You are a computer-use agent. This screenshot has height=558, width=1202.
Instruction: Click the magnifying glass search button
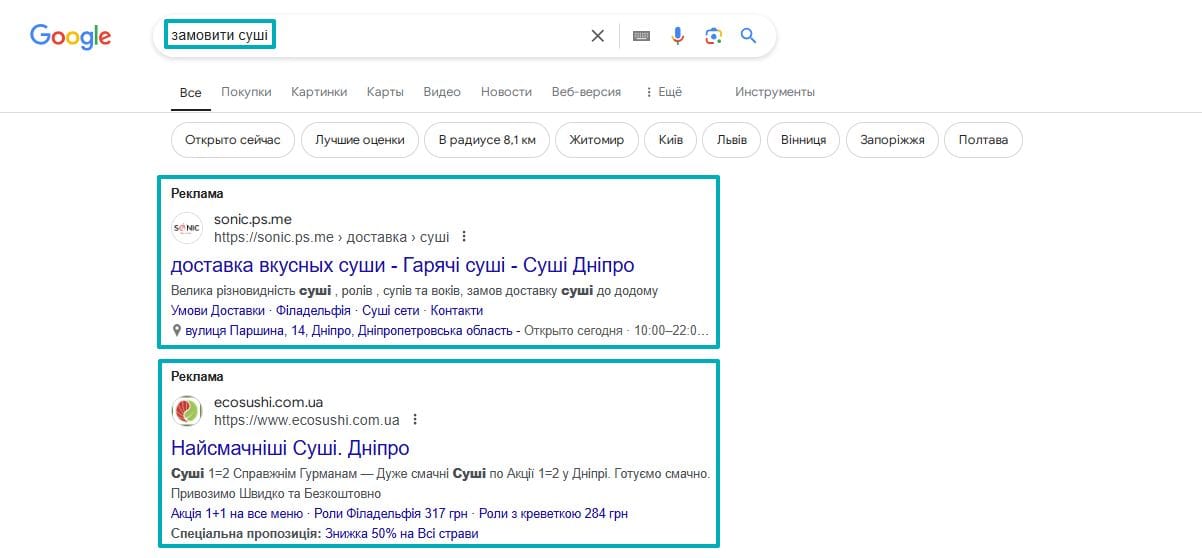pyautogui.click(x=748, y=36)
